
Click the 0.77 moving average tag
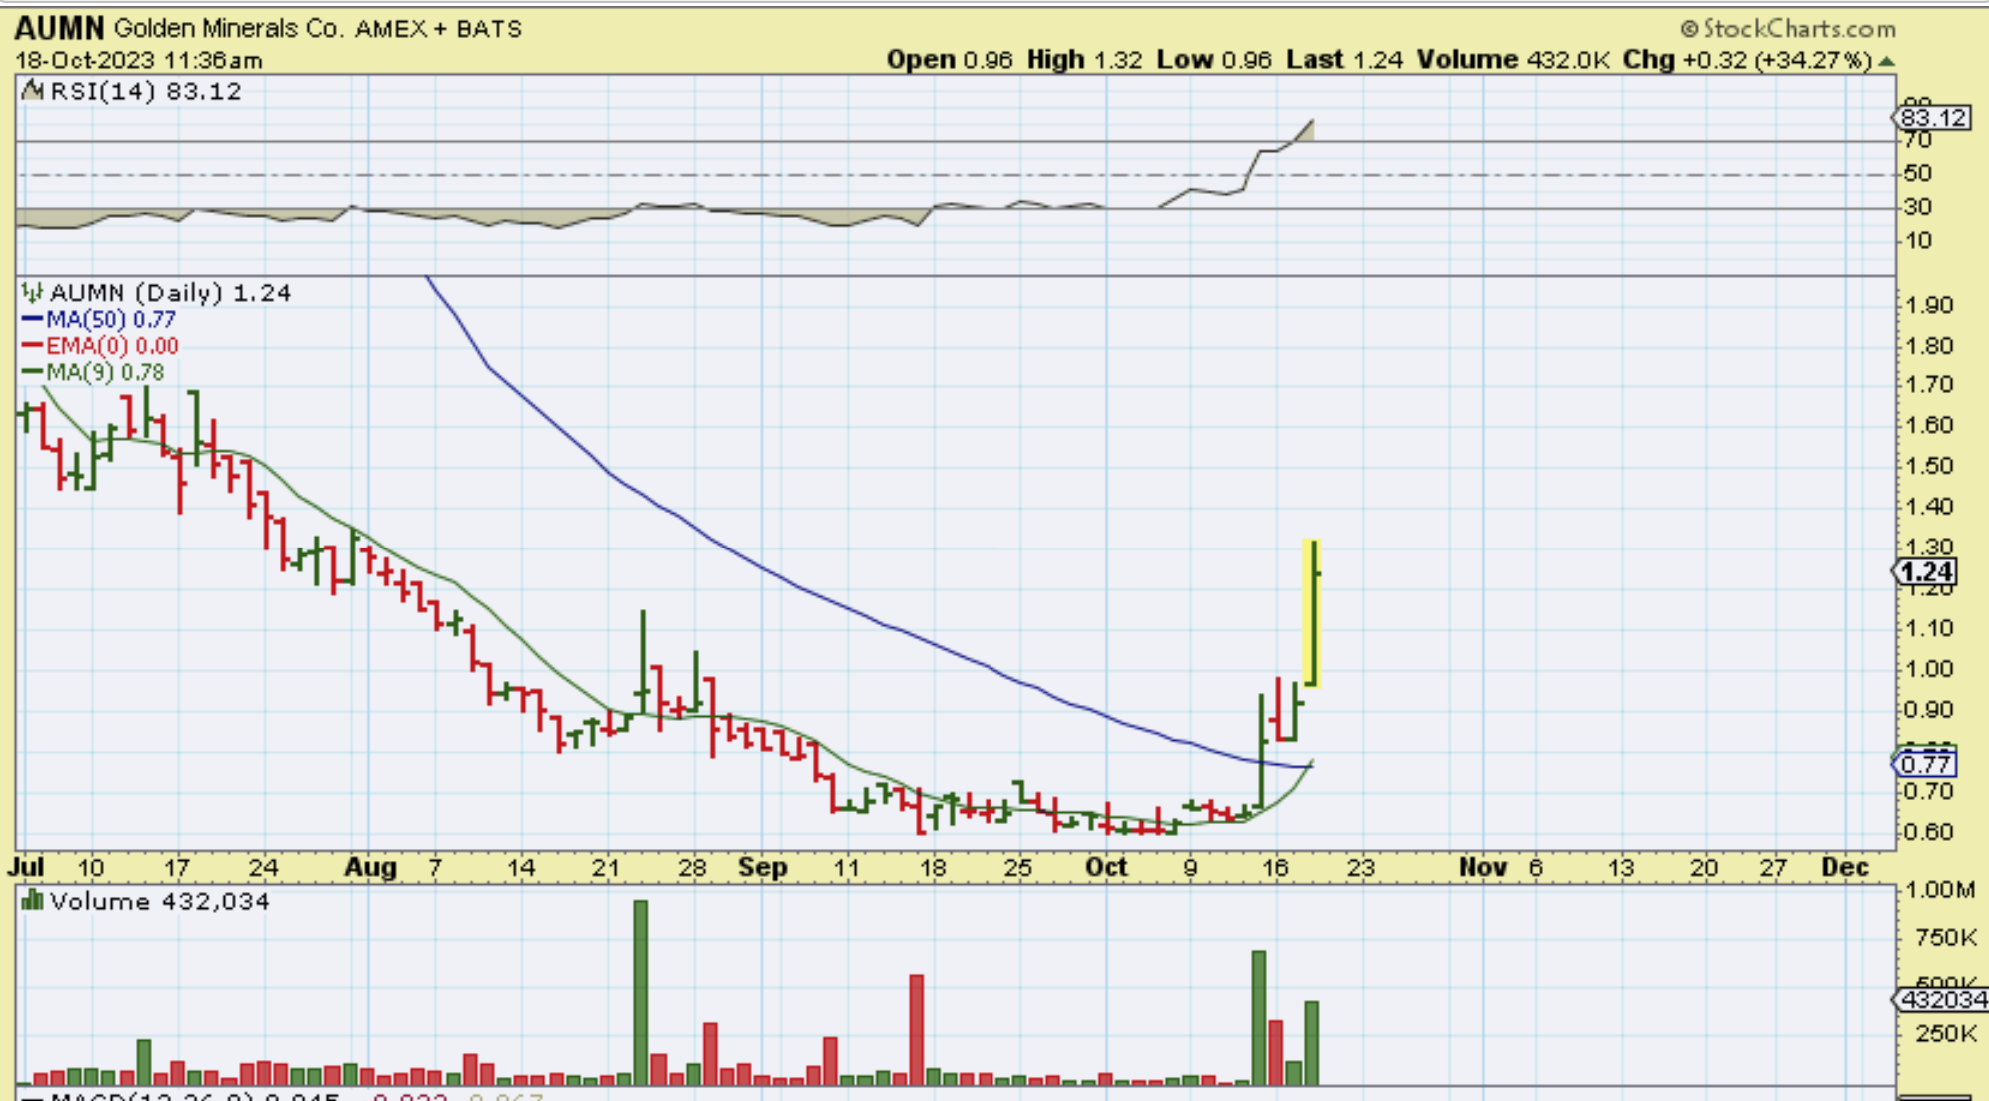pyautogui.click(x=1925, y=764)
